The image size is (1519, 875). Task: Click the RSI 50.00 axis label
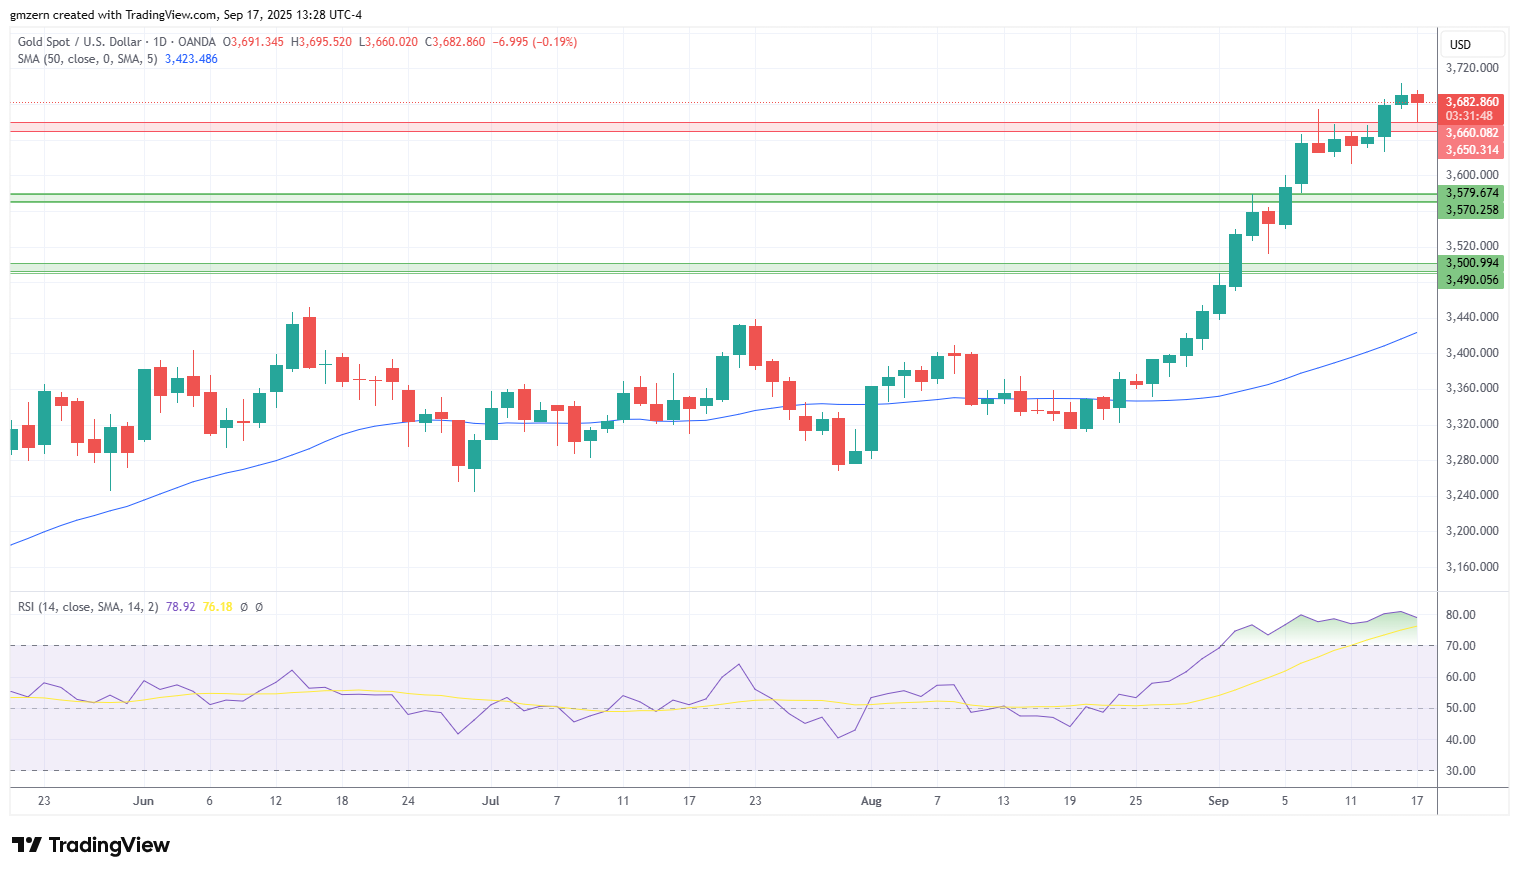(x=1461, y=708)
